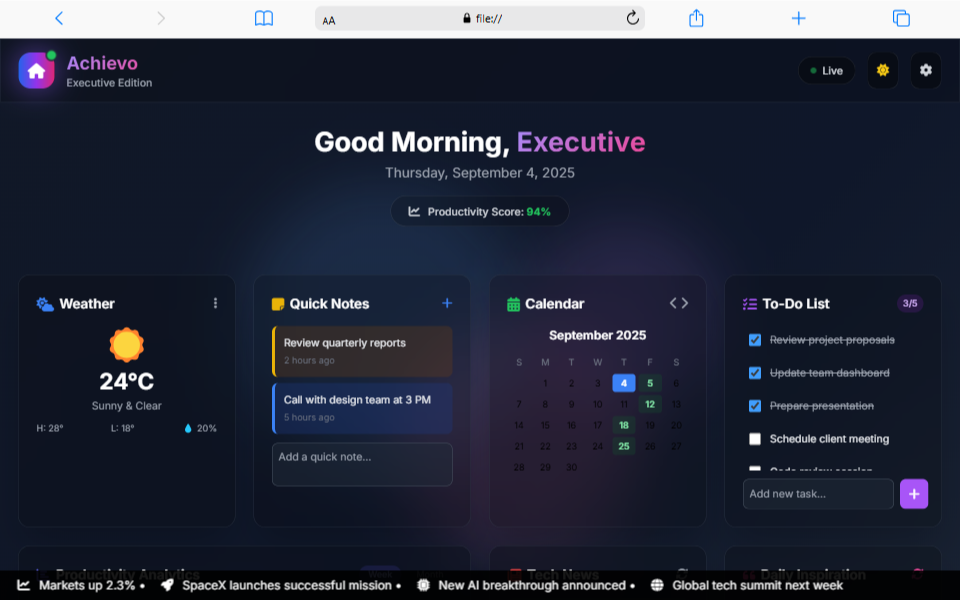960x600 pixels.
Task: Check the Schedule client meeting task
Action: [755, 439]
